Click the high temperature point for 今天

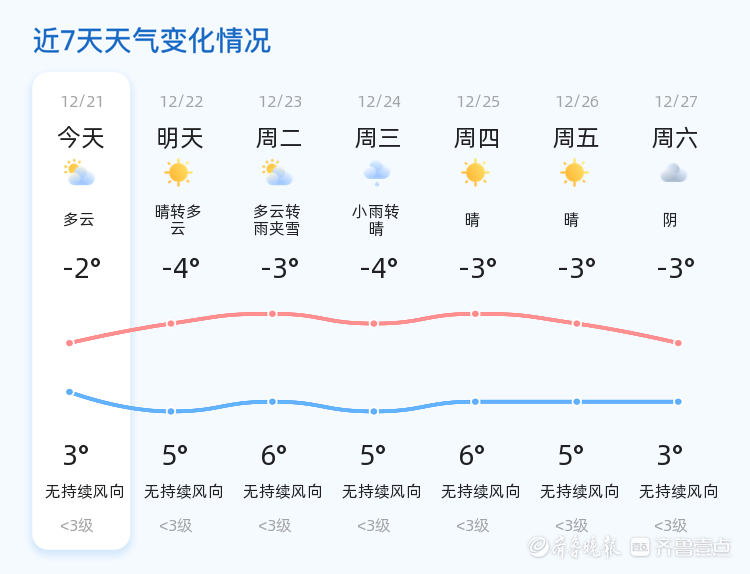click(70, 343)
